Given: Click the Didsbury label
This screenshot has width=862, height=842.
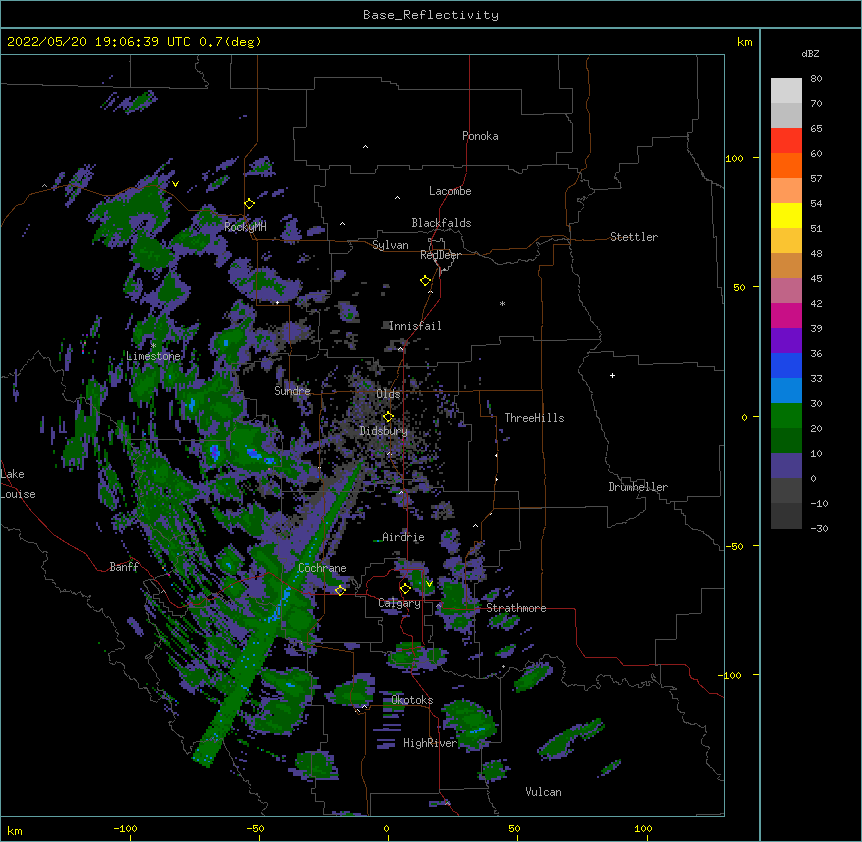Looking at the screenshot, I should point(383,431).
